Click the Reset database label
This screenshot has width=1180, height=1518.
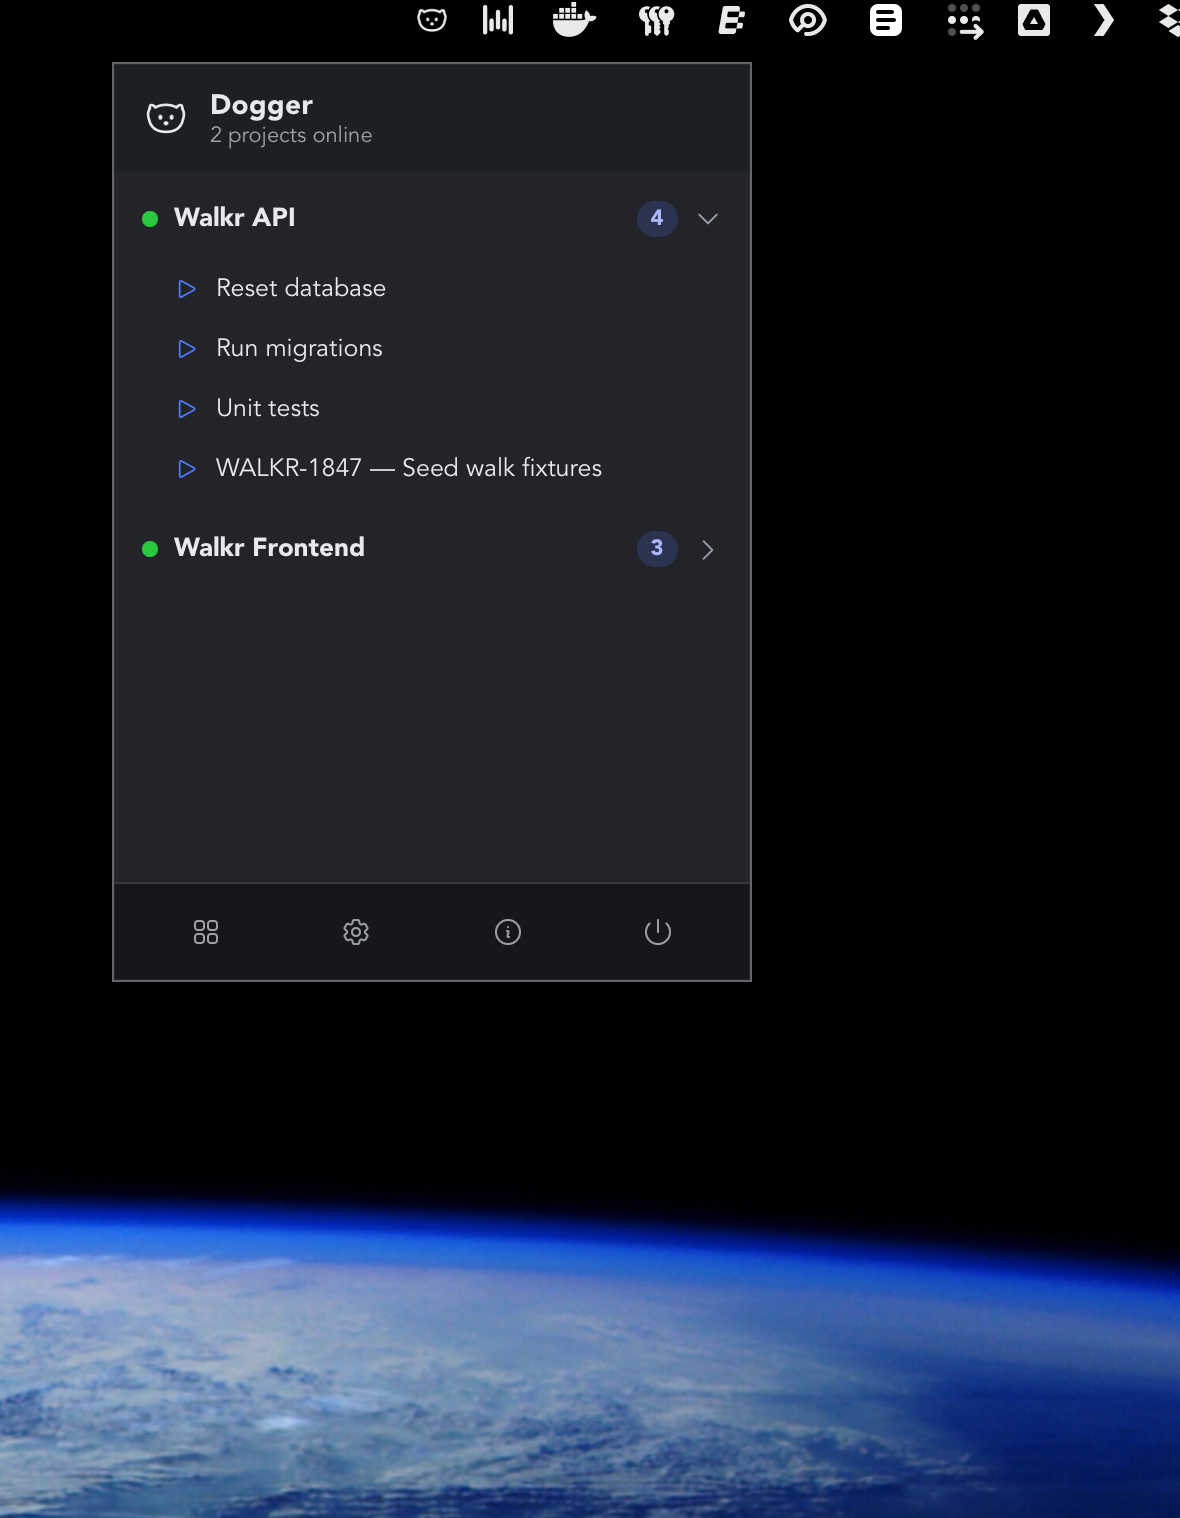click(301, 288)
